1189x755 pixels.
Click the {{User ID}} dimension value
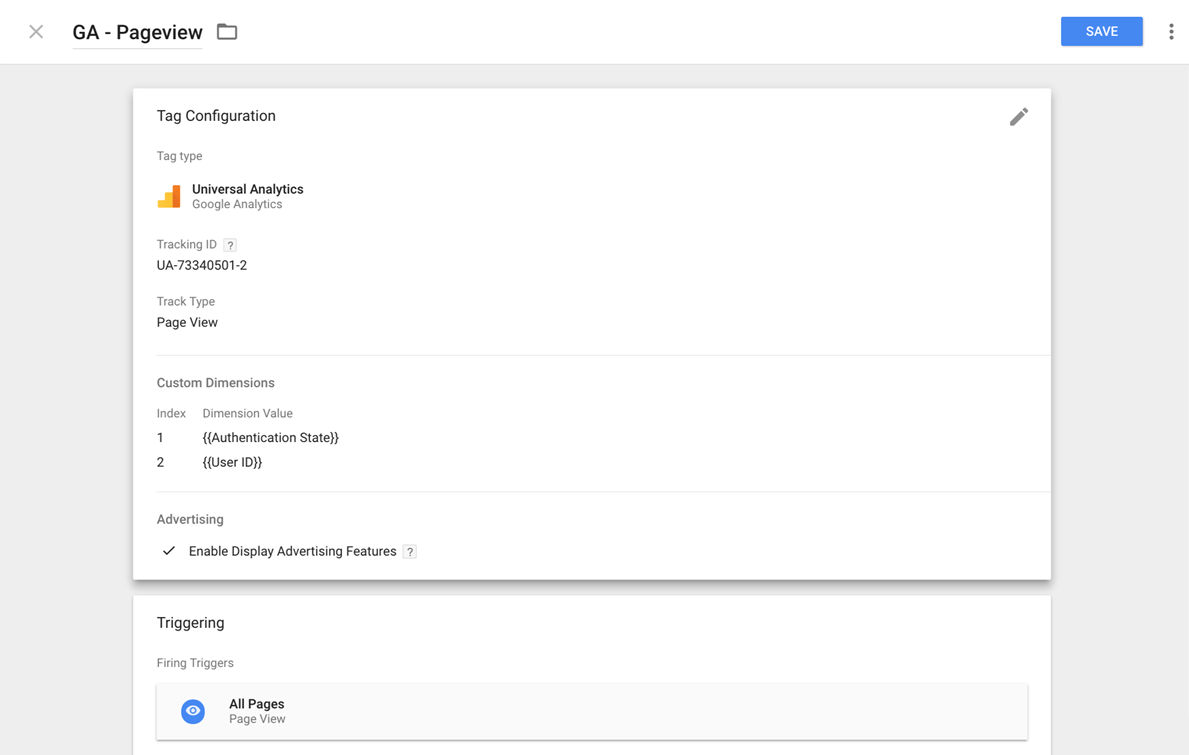click(x=233, y=462)
